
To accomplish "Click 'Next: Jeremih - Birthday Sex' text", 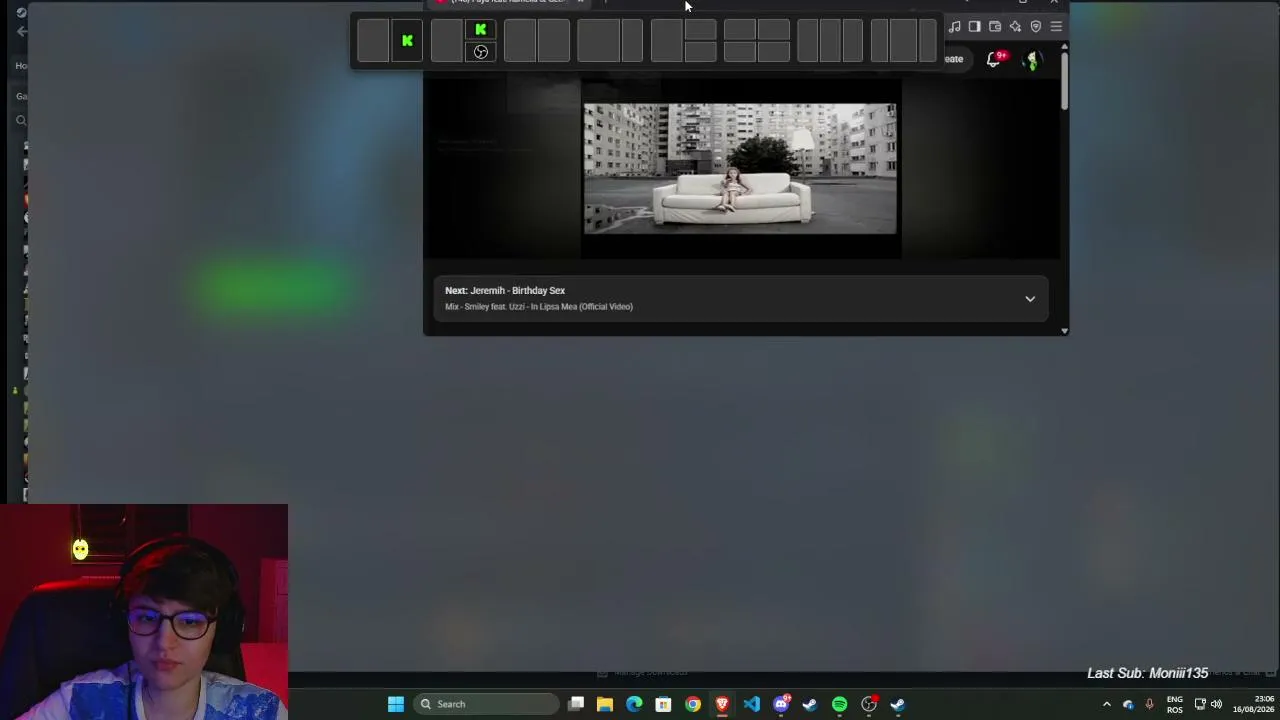I will click(x=505, y=291).
